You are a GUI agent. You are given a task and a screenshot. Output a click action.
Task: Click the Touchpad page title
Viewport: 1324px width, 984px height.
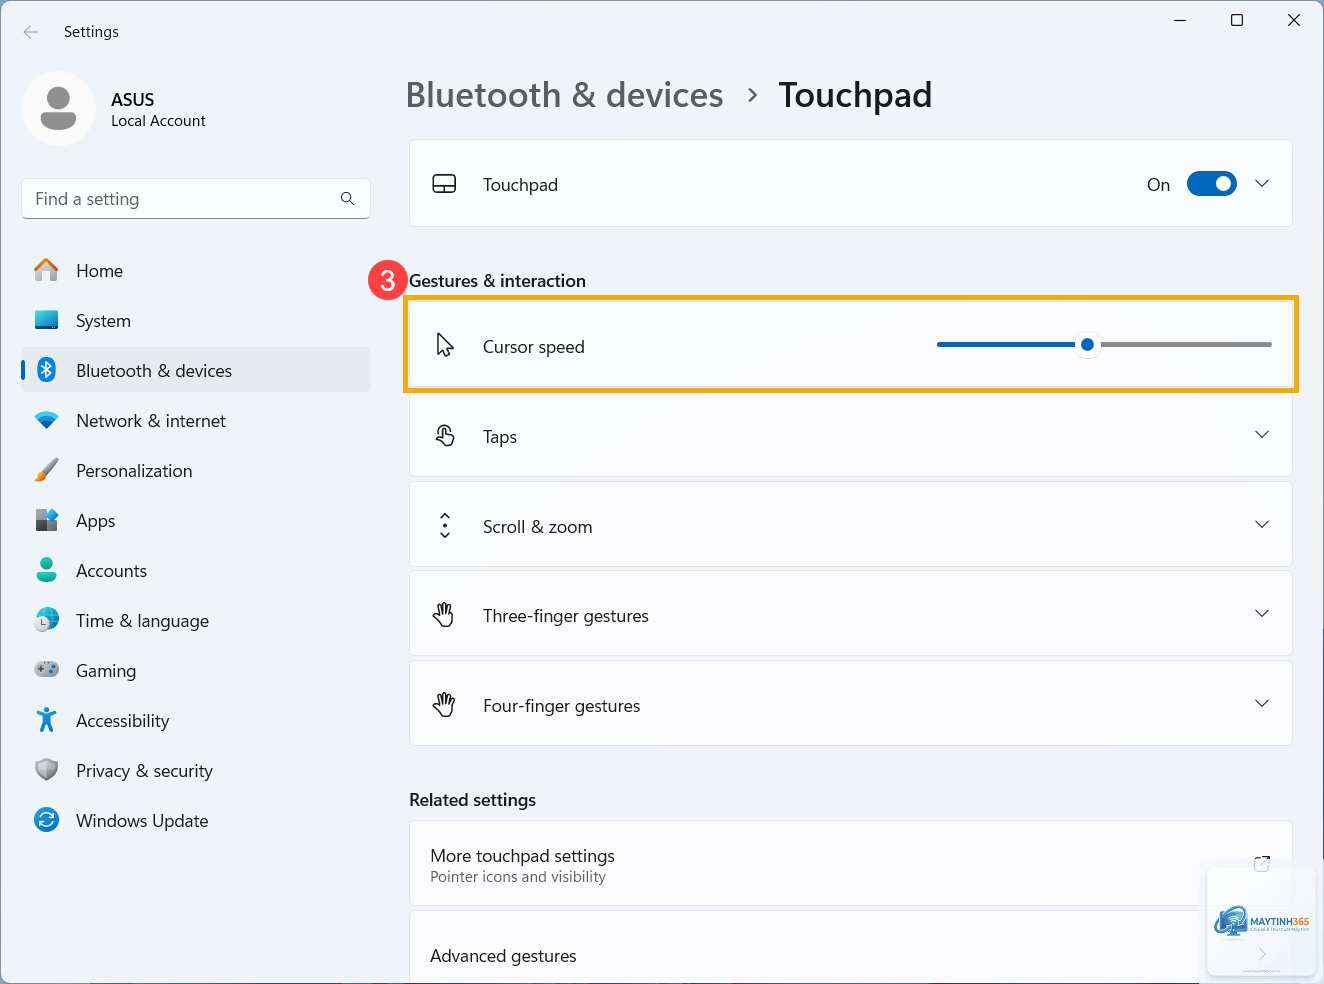tap(855, 95)
